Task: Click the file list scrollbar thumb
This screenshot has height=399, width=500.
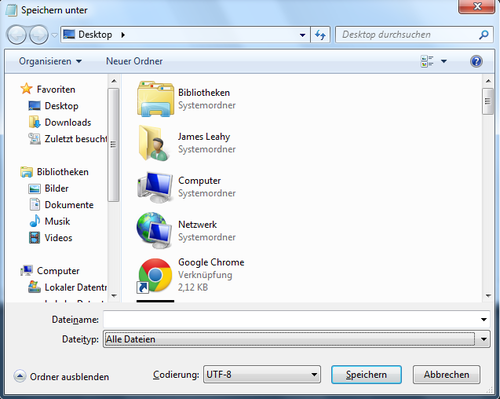Action: click(488, 102)
